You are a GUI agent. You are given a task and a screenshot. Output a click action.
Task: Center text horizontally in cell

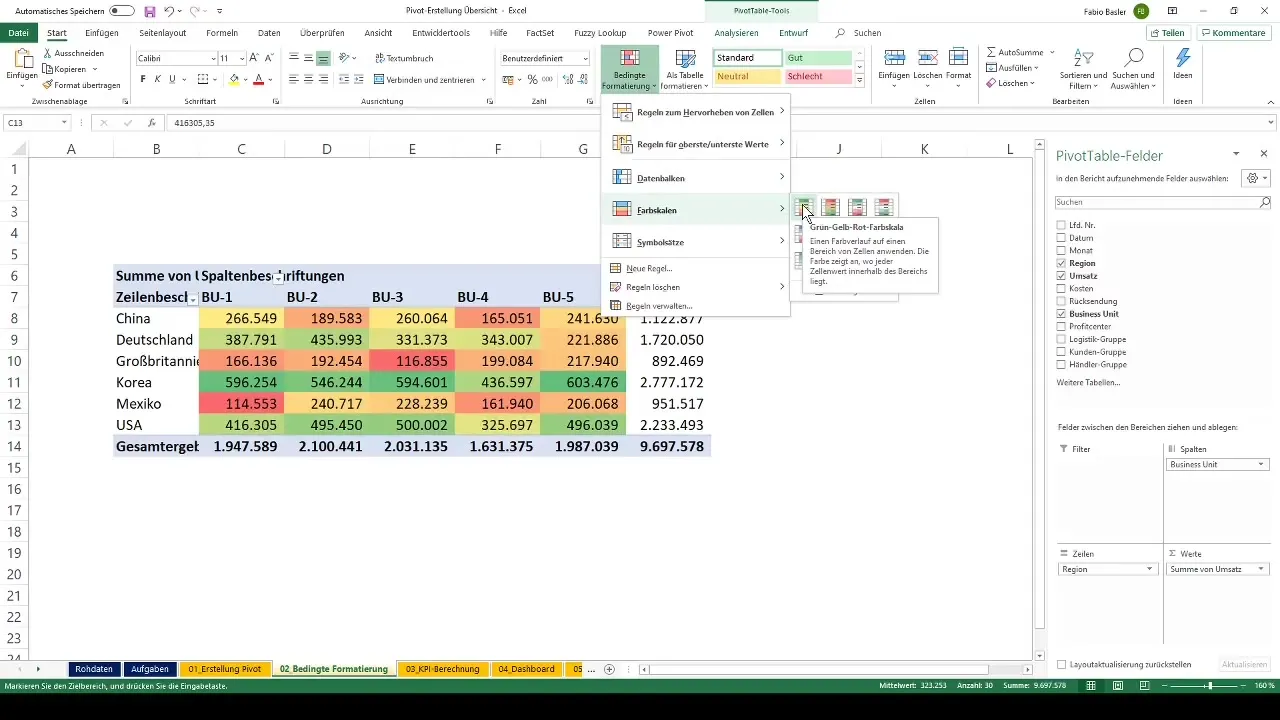click(x=309, y=79)
